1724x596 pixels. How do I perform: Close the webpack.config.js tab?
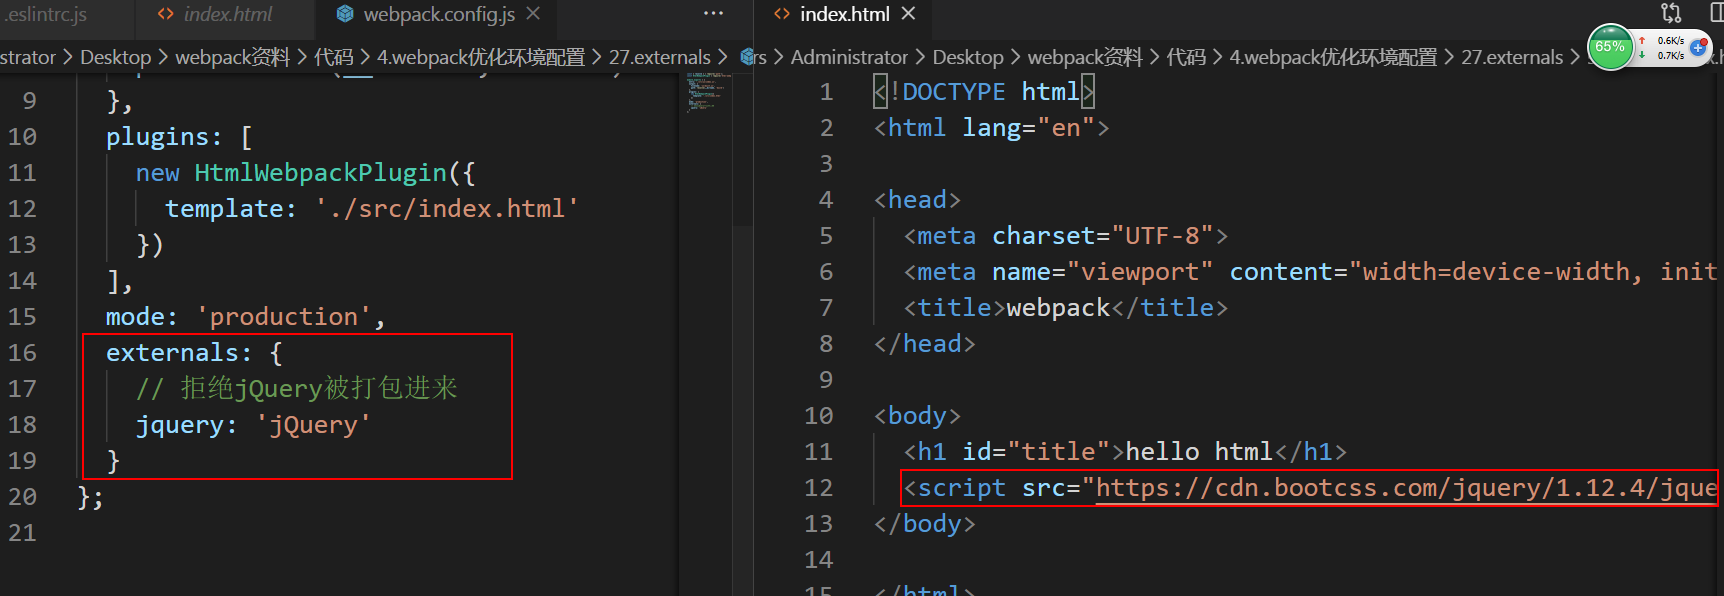click(534, 14)
